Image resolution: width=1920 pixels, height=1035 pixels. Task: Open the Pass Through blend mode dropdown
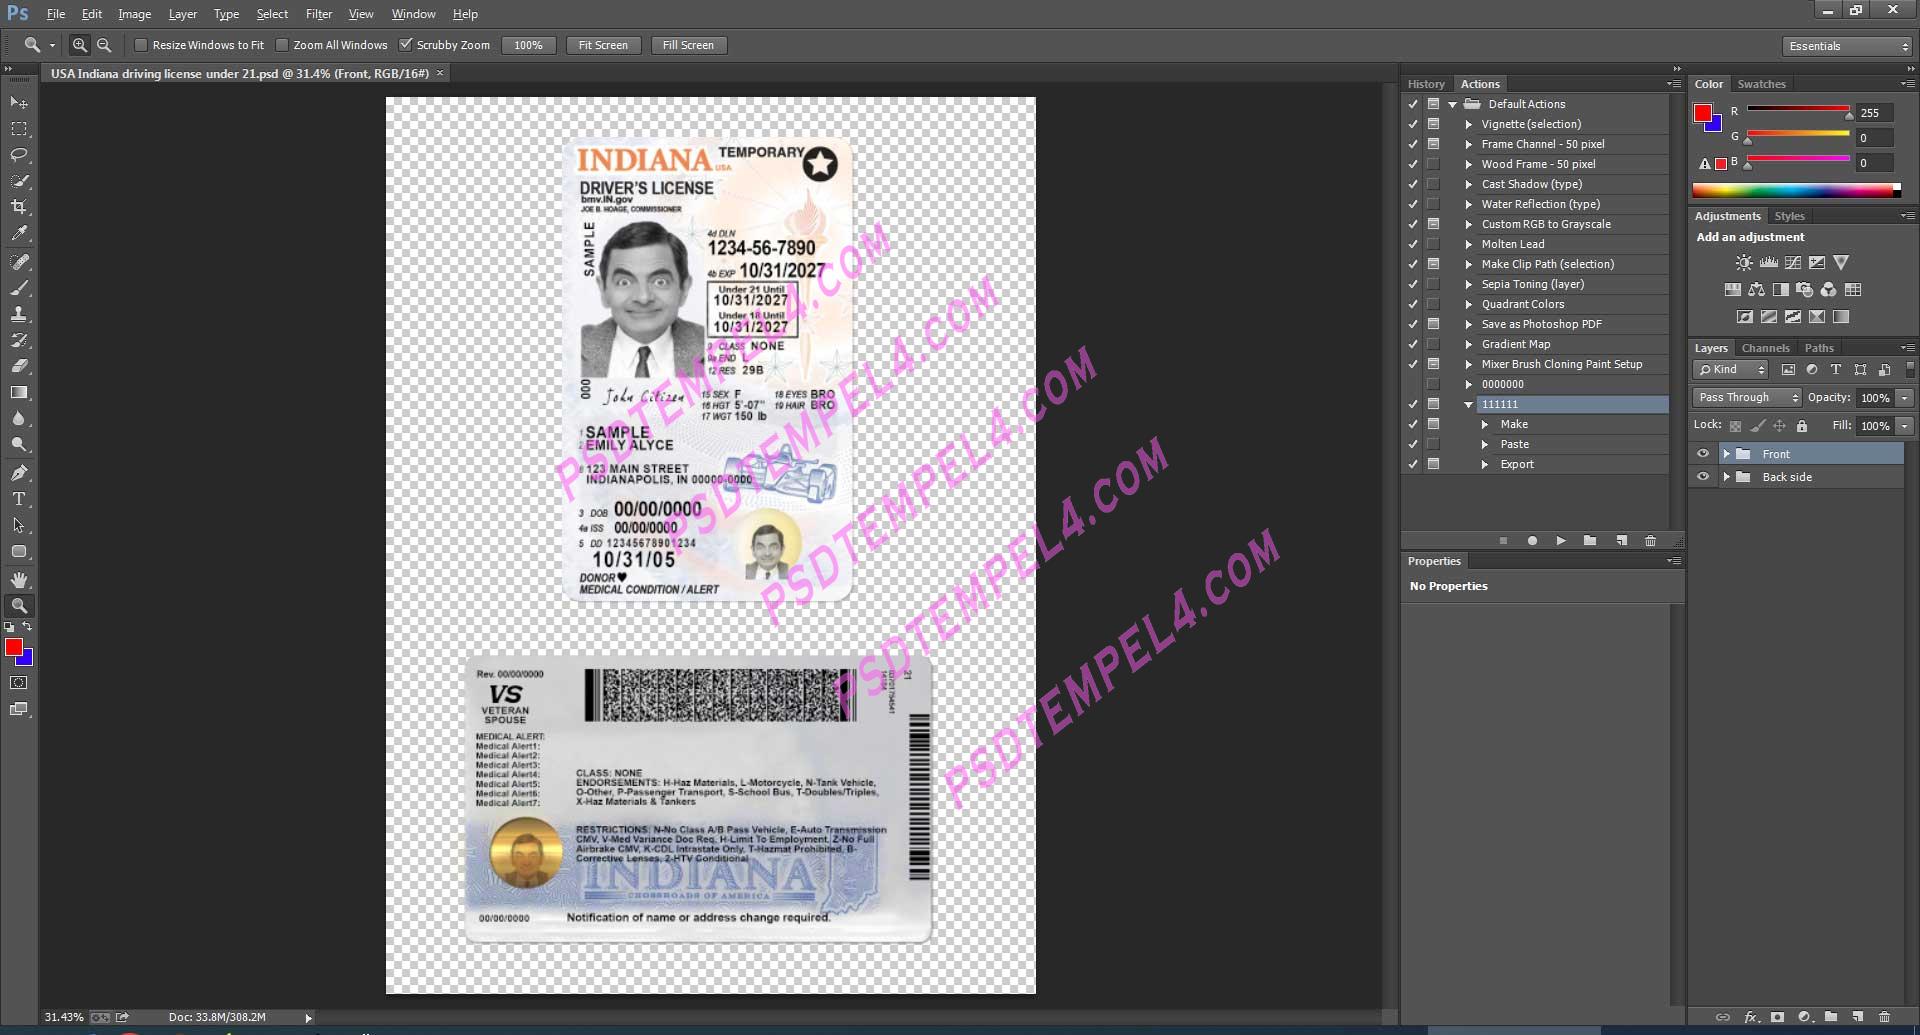tap(1746, 397)
